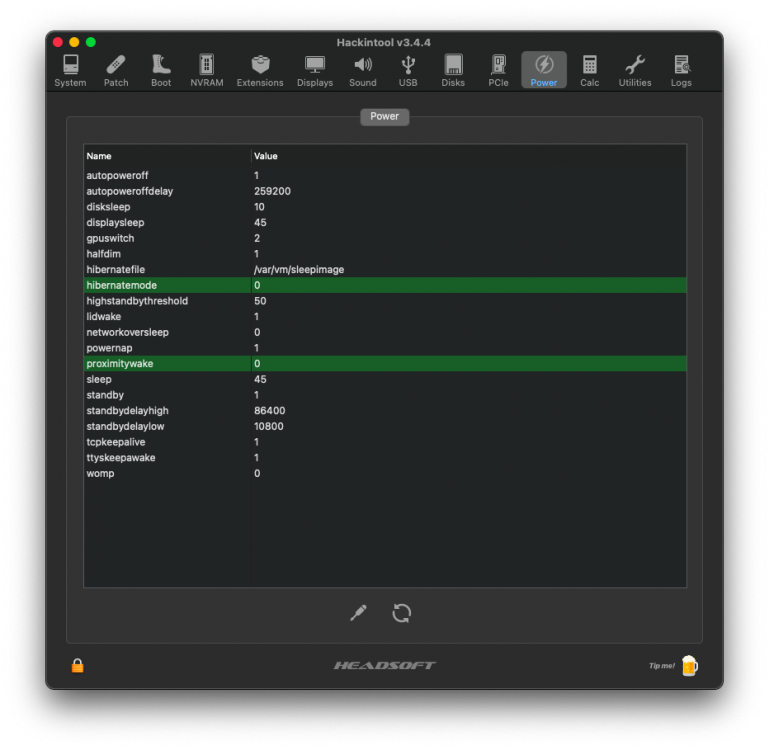This screenshot has height=750, width=769.
Task: Open the Patch section
Action: pos(116,70)
